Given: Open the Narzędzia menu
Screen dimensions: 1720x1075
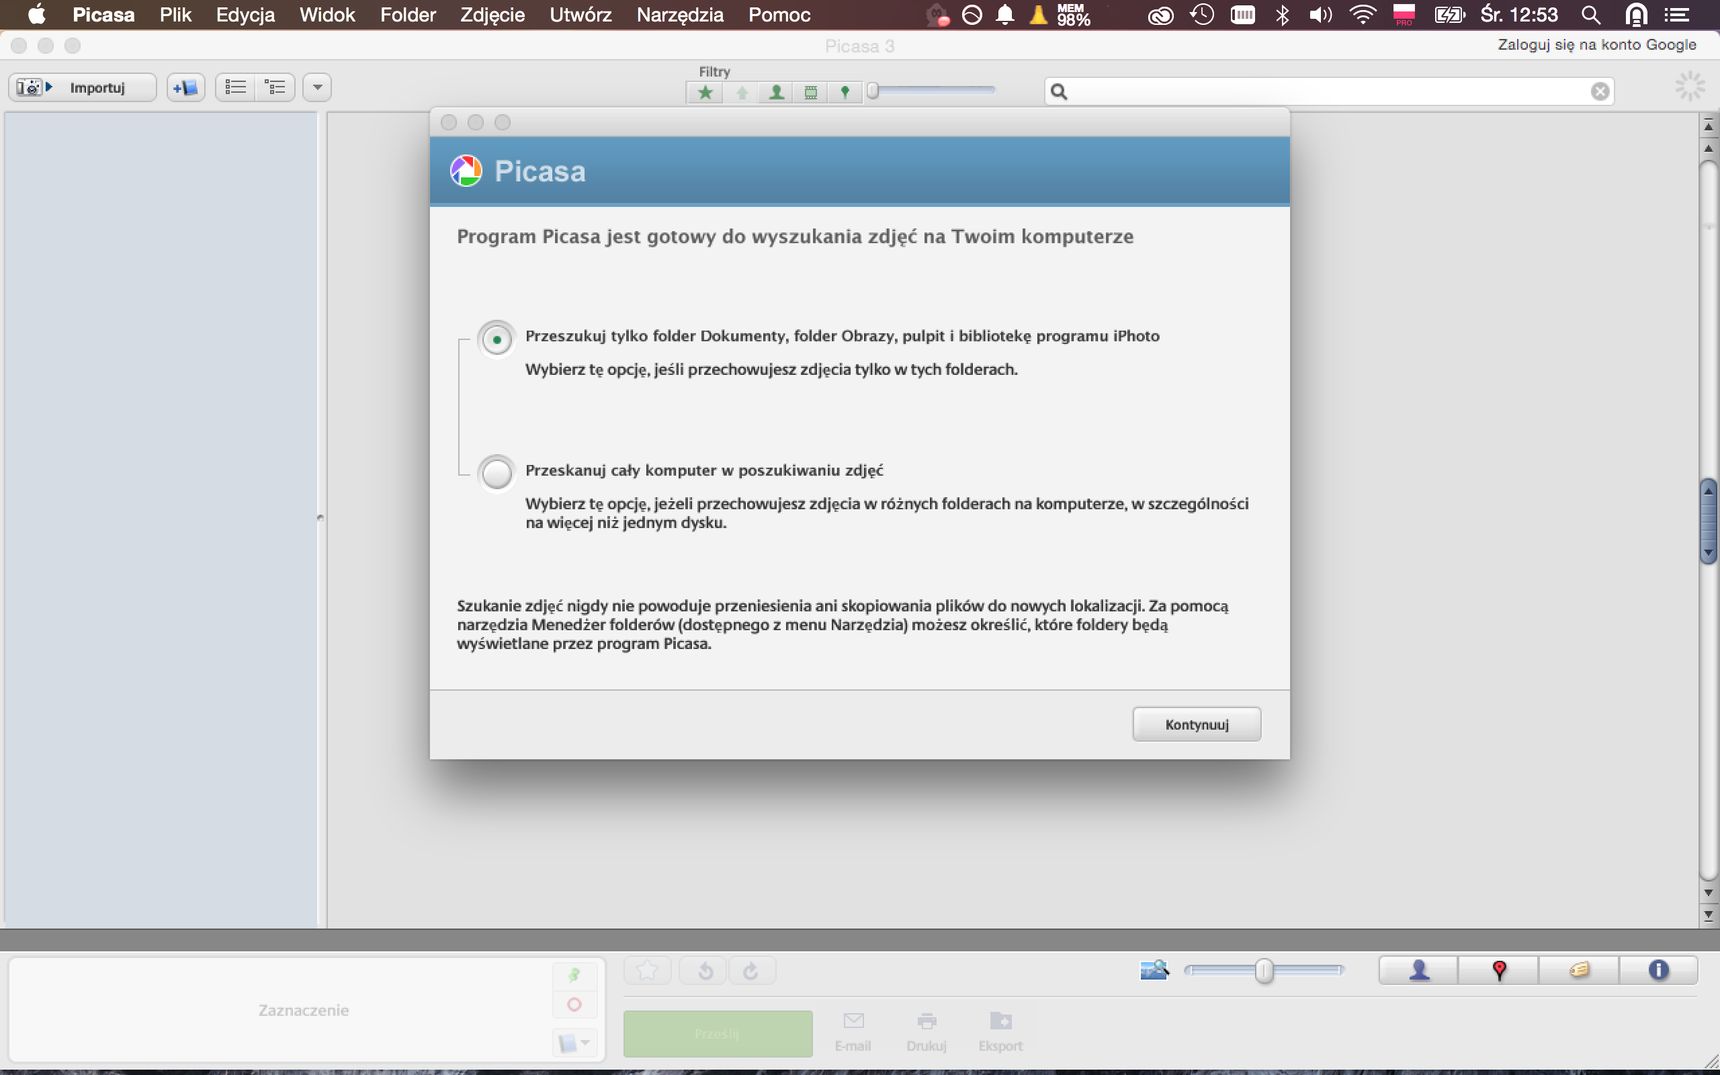Looking at the screenshot, I should [680, 15].
